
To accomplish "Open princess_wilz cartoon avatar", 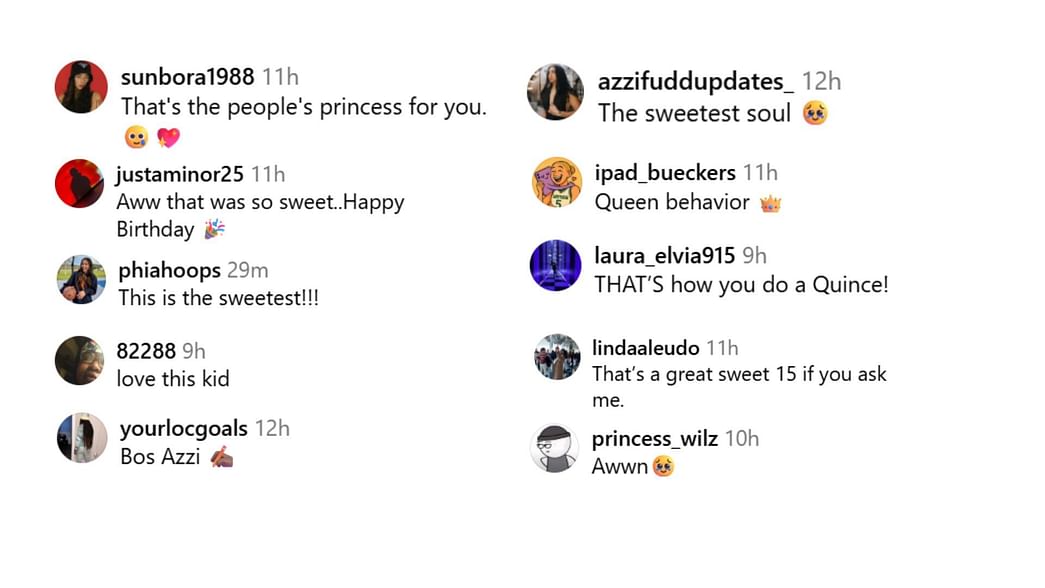I will (x=554, y=448).
